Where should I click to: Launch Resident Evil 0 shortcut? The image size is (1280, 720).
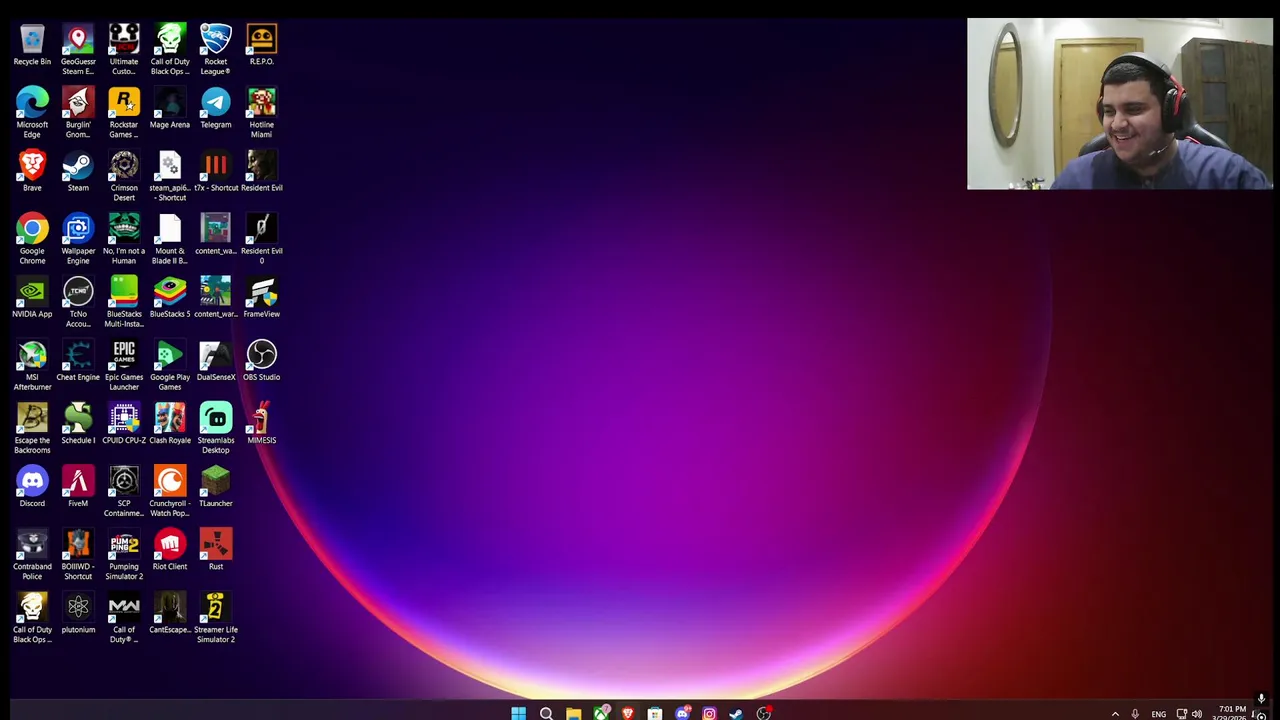tap(262, 240)
